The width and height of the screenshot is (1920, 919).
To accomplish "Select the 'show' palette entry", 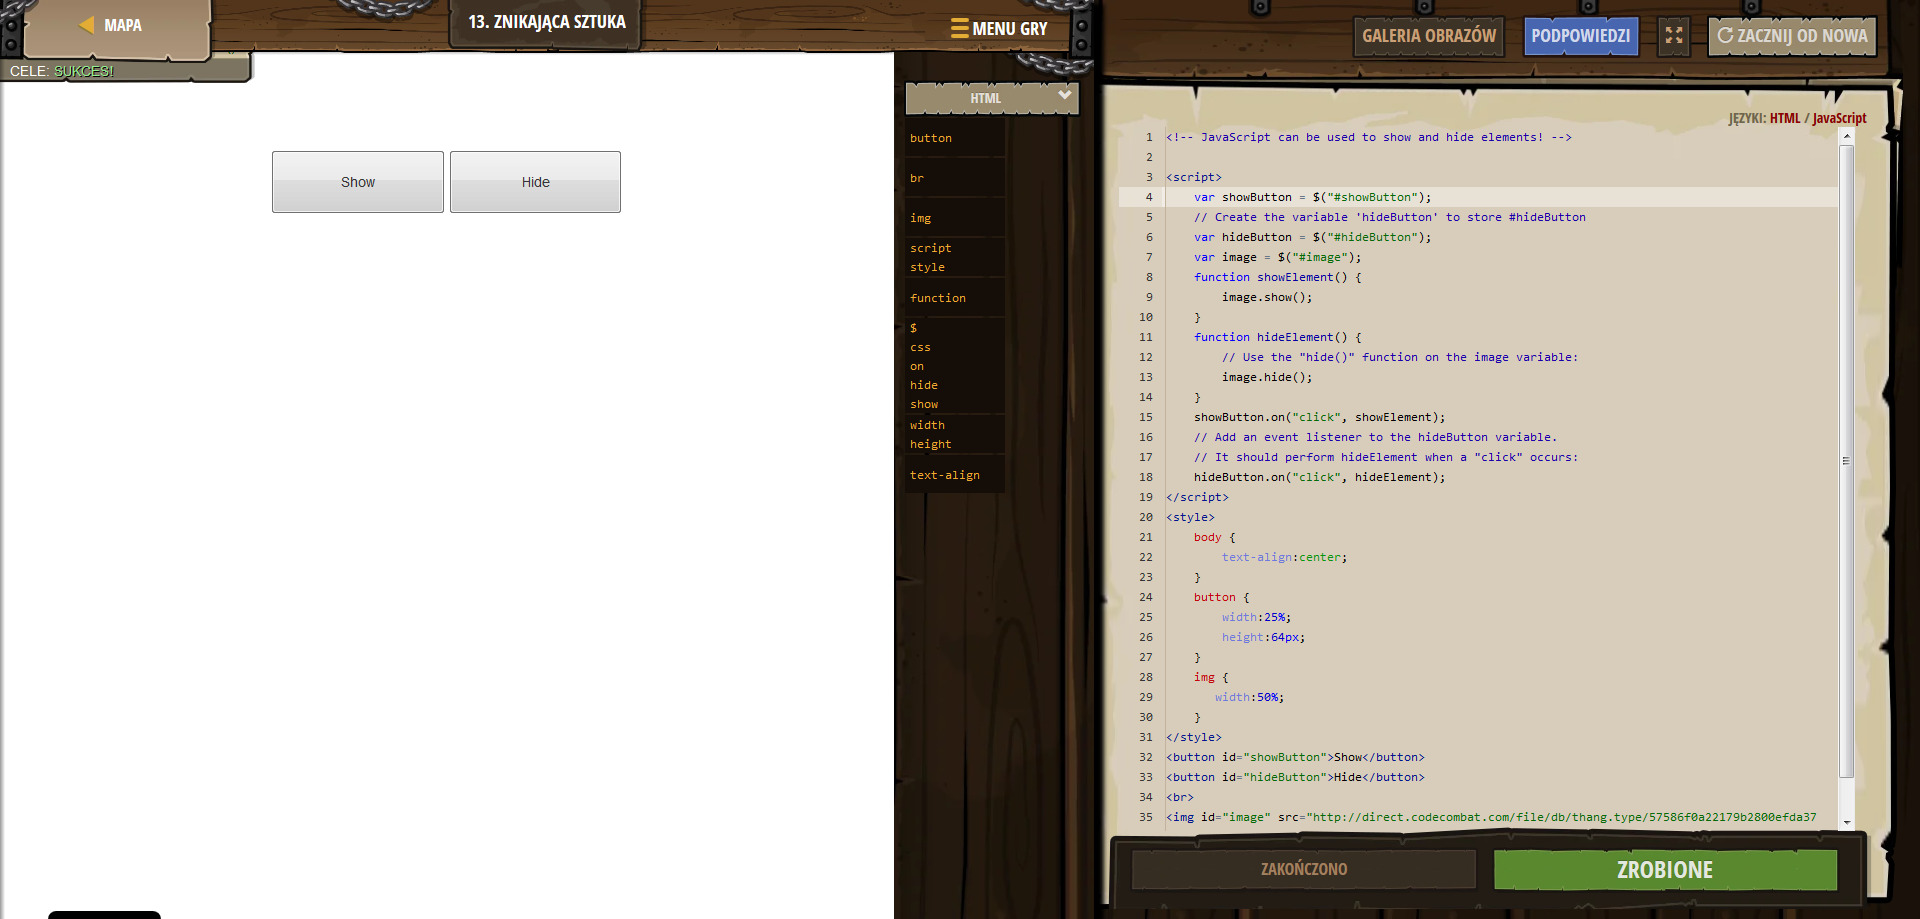I will point(924,404).
